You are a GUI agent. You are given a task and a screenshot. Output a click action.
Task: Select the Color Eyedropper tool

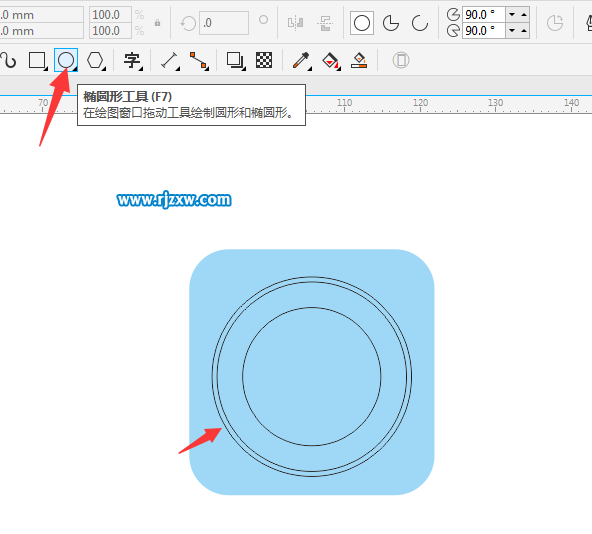point(301,60)
